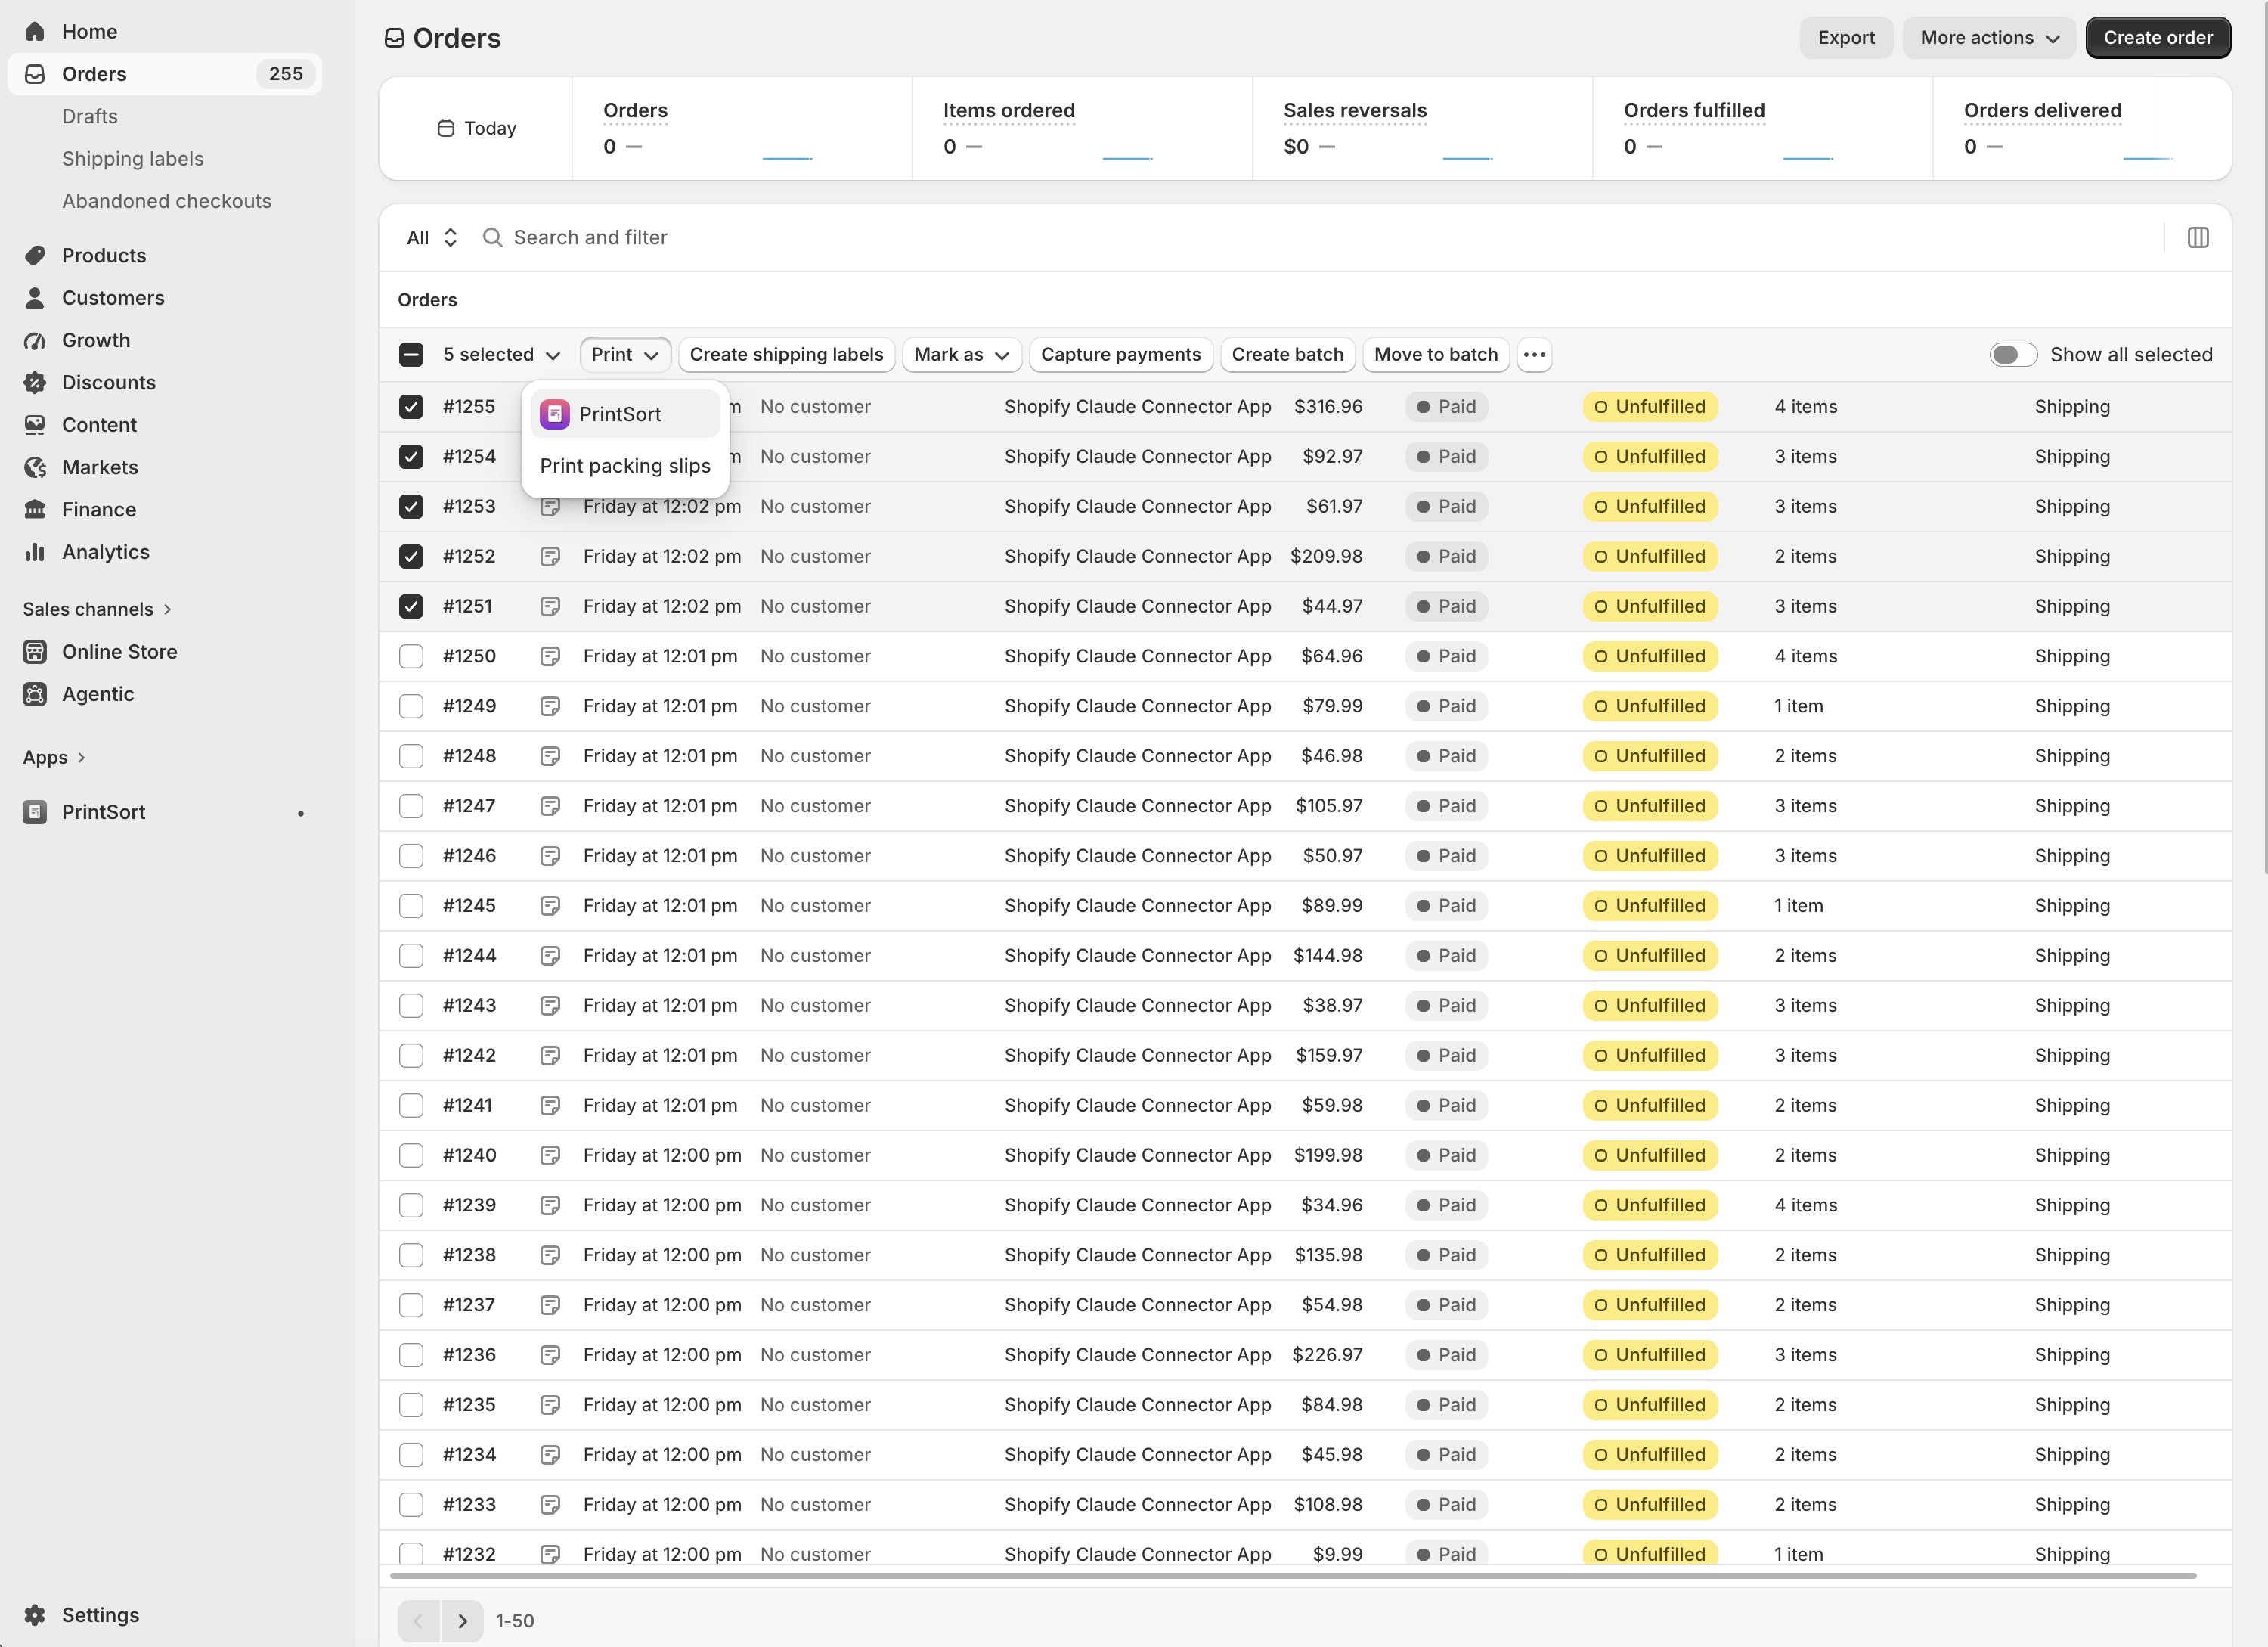Choose Print packing slips option

[x=625, y=466]
